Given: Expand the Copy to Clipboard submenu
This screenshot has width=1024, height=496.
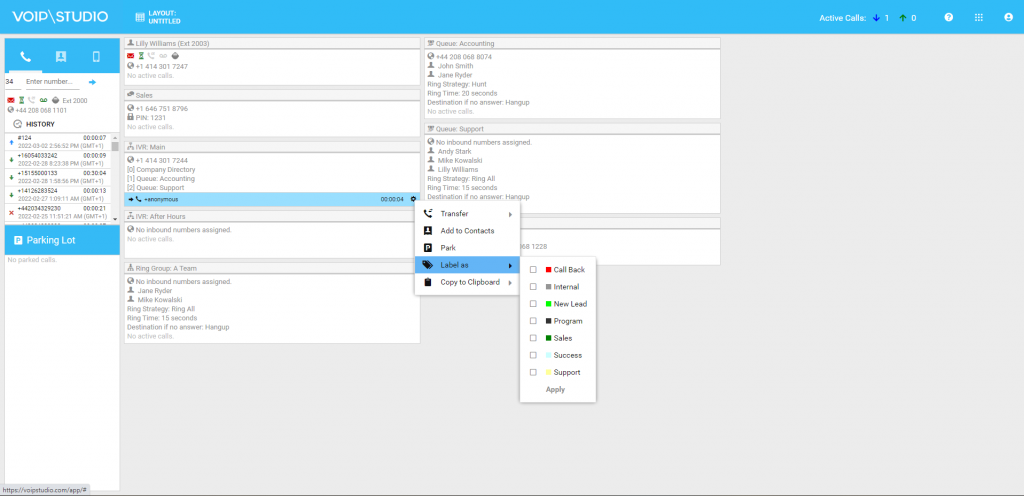Looking at the screenshot, I should click(x=467, y=282).
